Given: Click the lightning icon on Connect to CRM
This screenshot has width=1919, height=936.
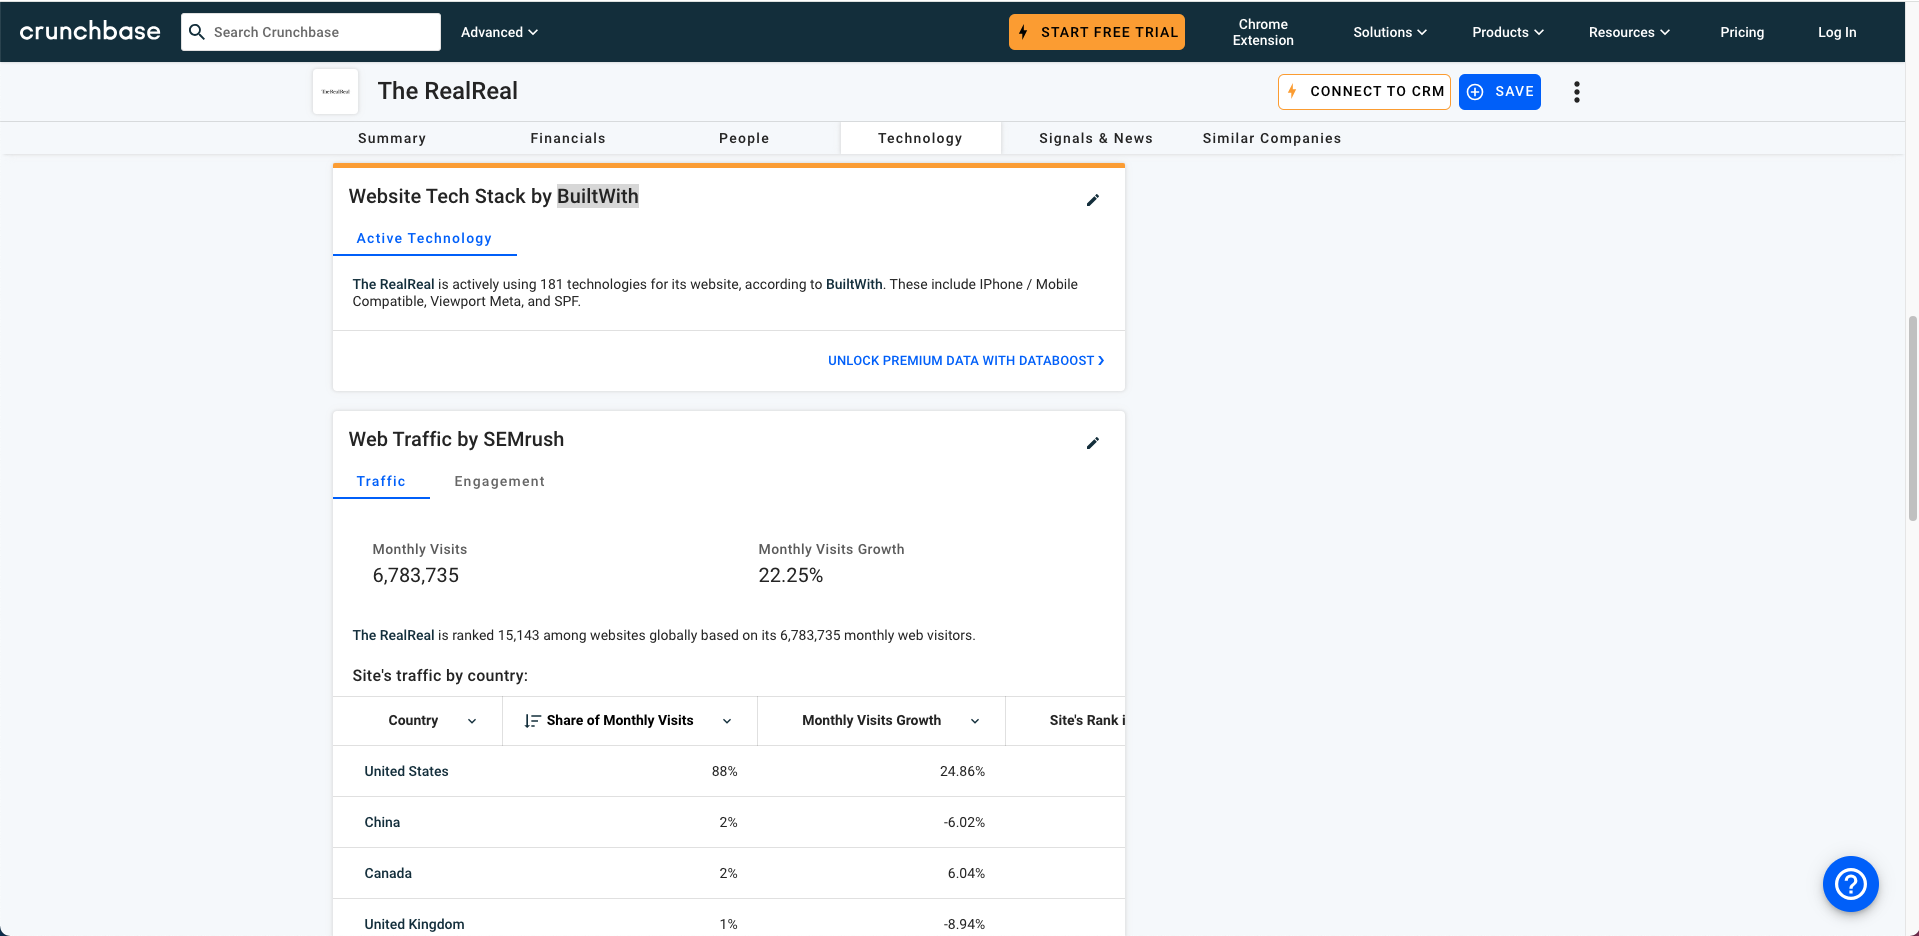Looking at the screenshot, I should [1292, 91].
